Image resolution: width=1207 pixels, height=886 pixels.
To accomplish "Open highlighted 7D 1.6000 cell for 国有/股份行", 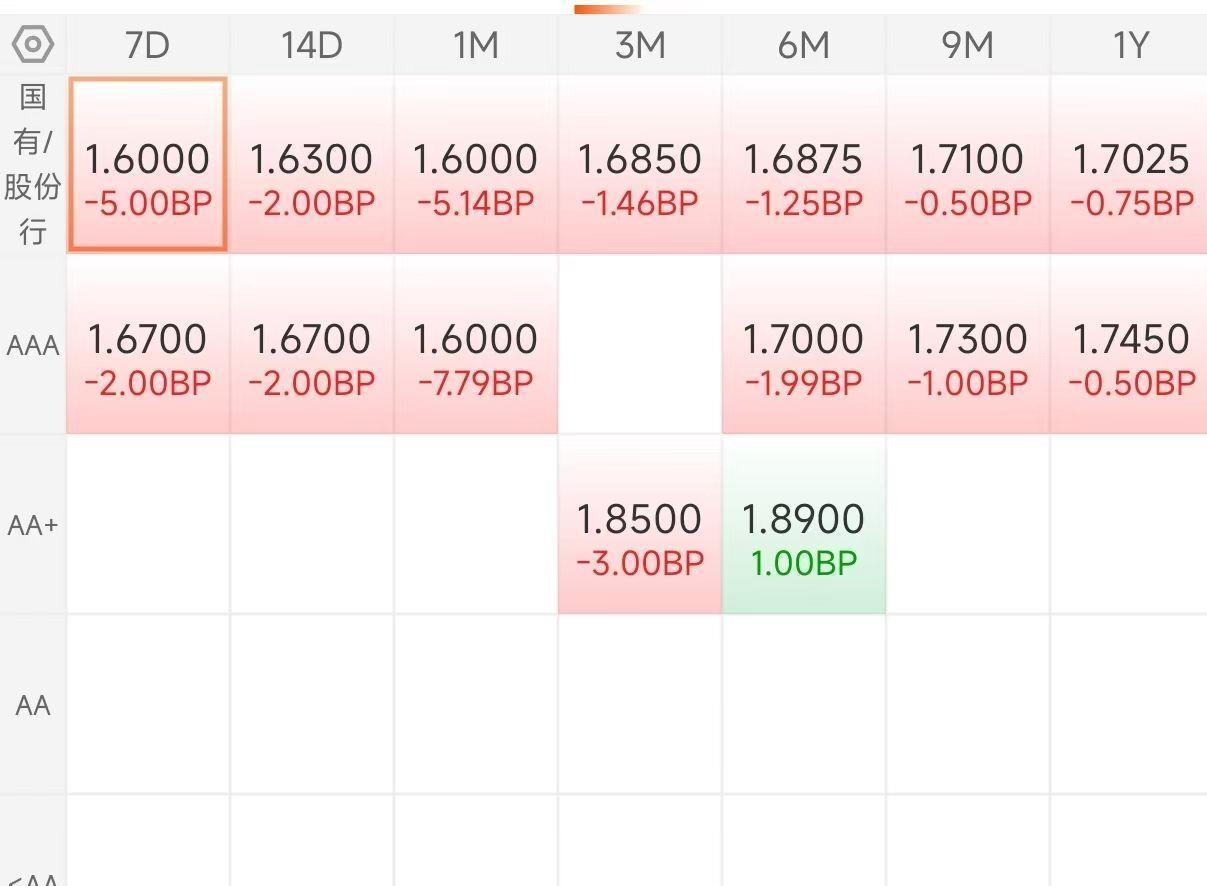I will tap(148, 165).
